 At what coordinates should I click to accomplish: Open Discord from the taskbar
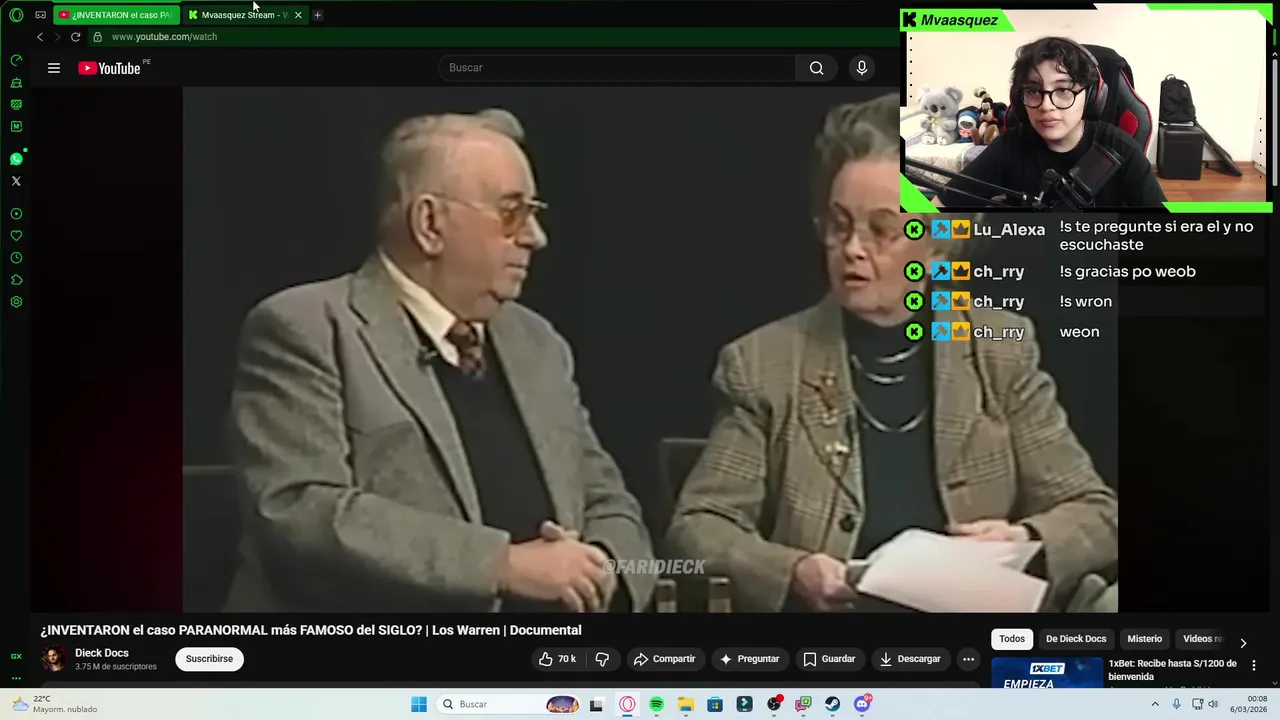click(862, 704)
